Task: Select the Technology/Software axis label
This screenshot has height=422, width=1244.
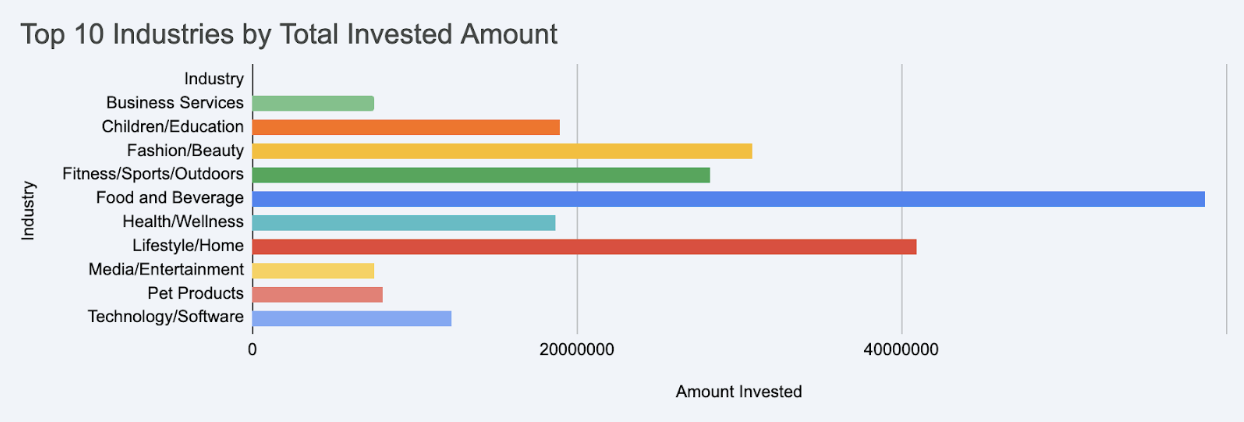Action: (x=165, y=317)
